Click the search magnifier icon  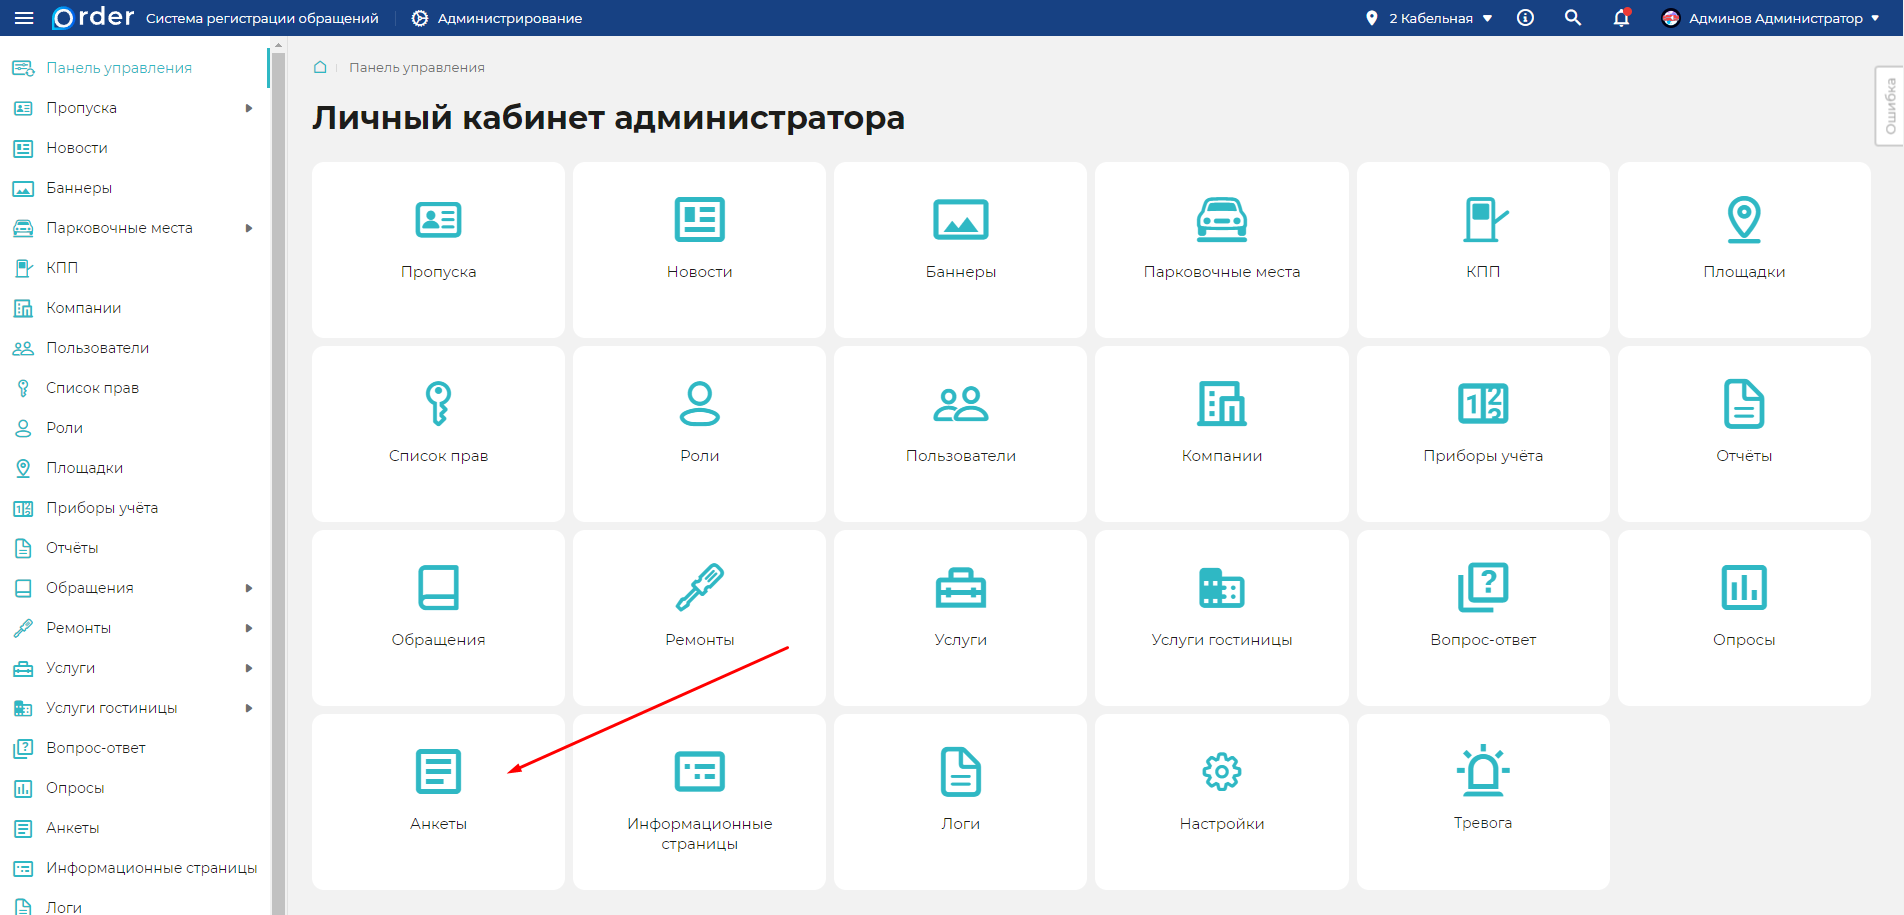(1573, 18)
